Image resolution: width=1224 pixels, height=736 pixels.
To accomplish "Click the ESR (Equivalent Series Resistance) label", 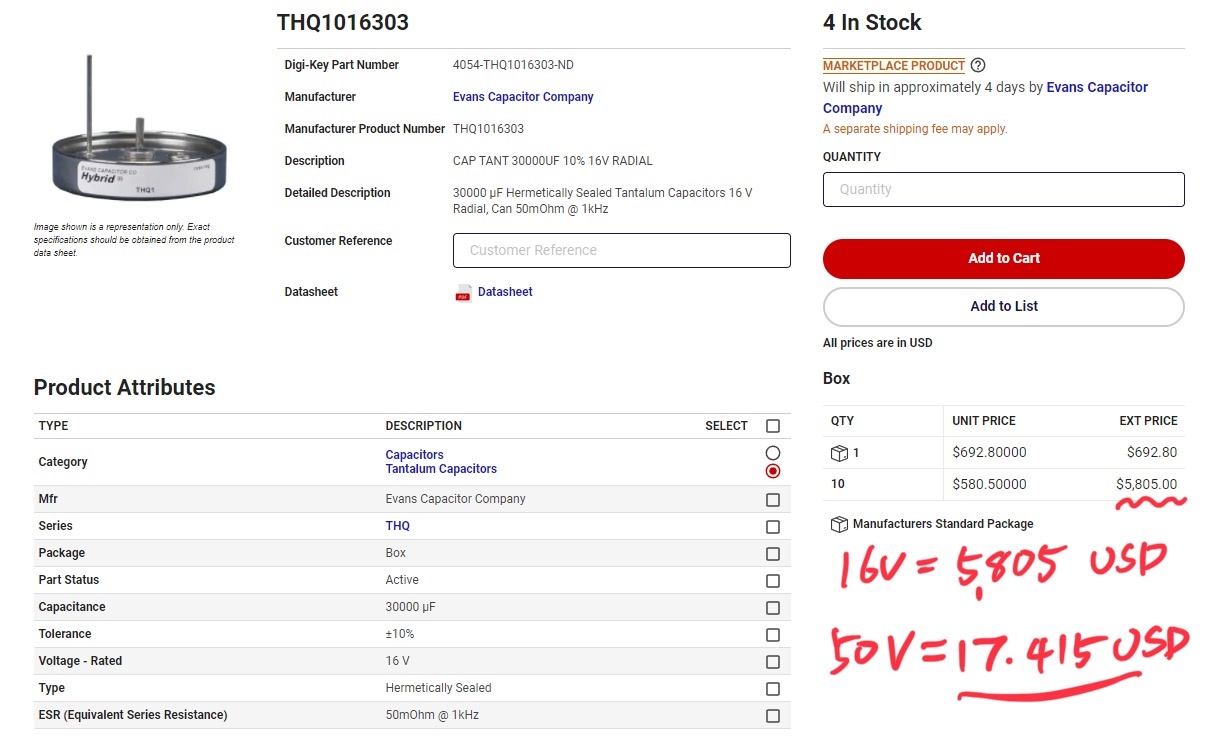I will 133,715.
